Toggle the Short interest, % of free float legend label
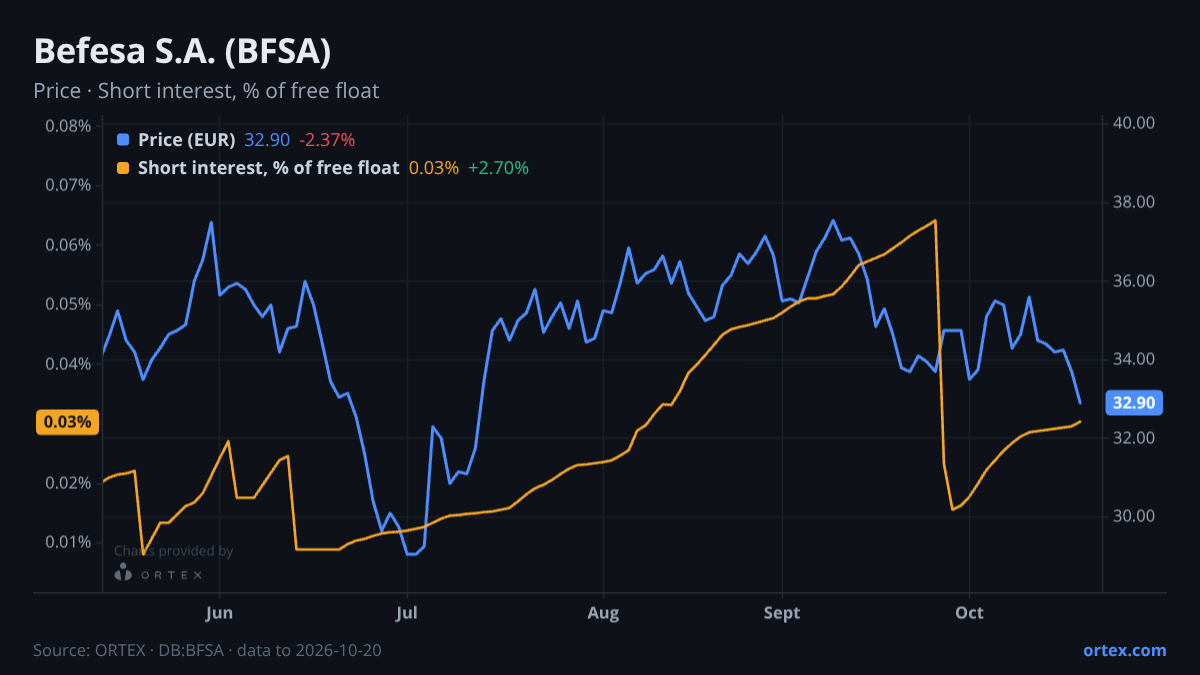The height and width of the screenshot is (675, 1200). click(x=268, y=168)
